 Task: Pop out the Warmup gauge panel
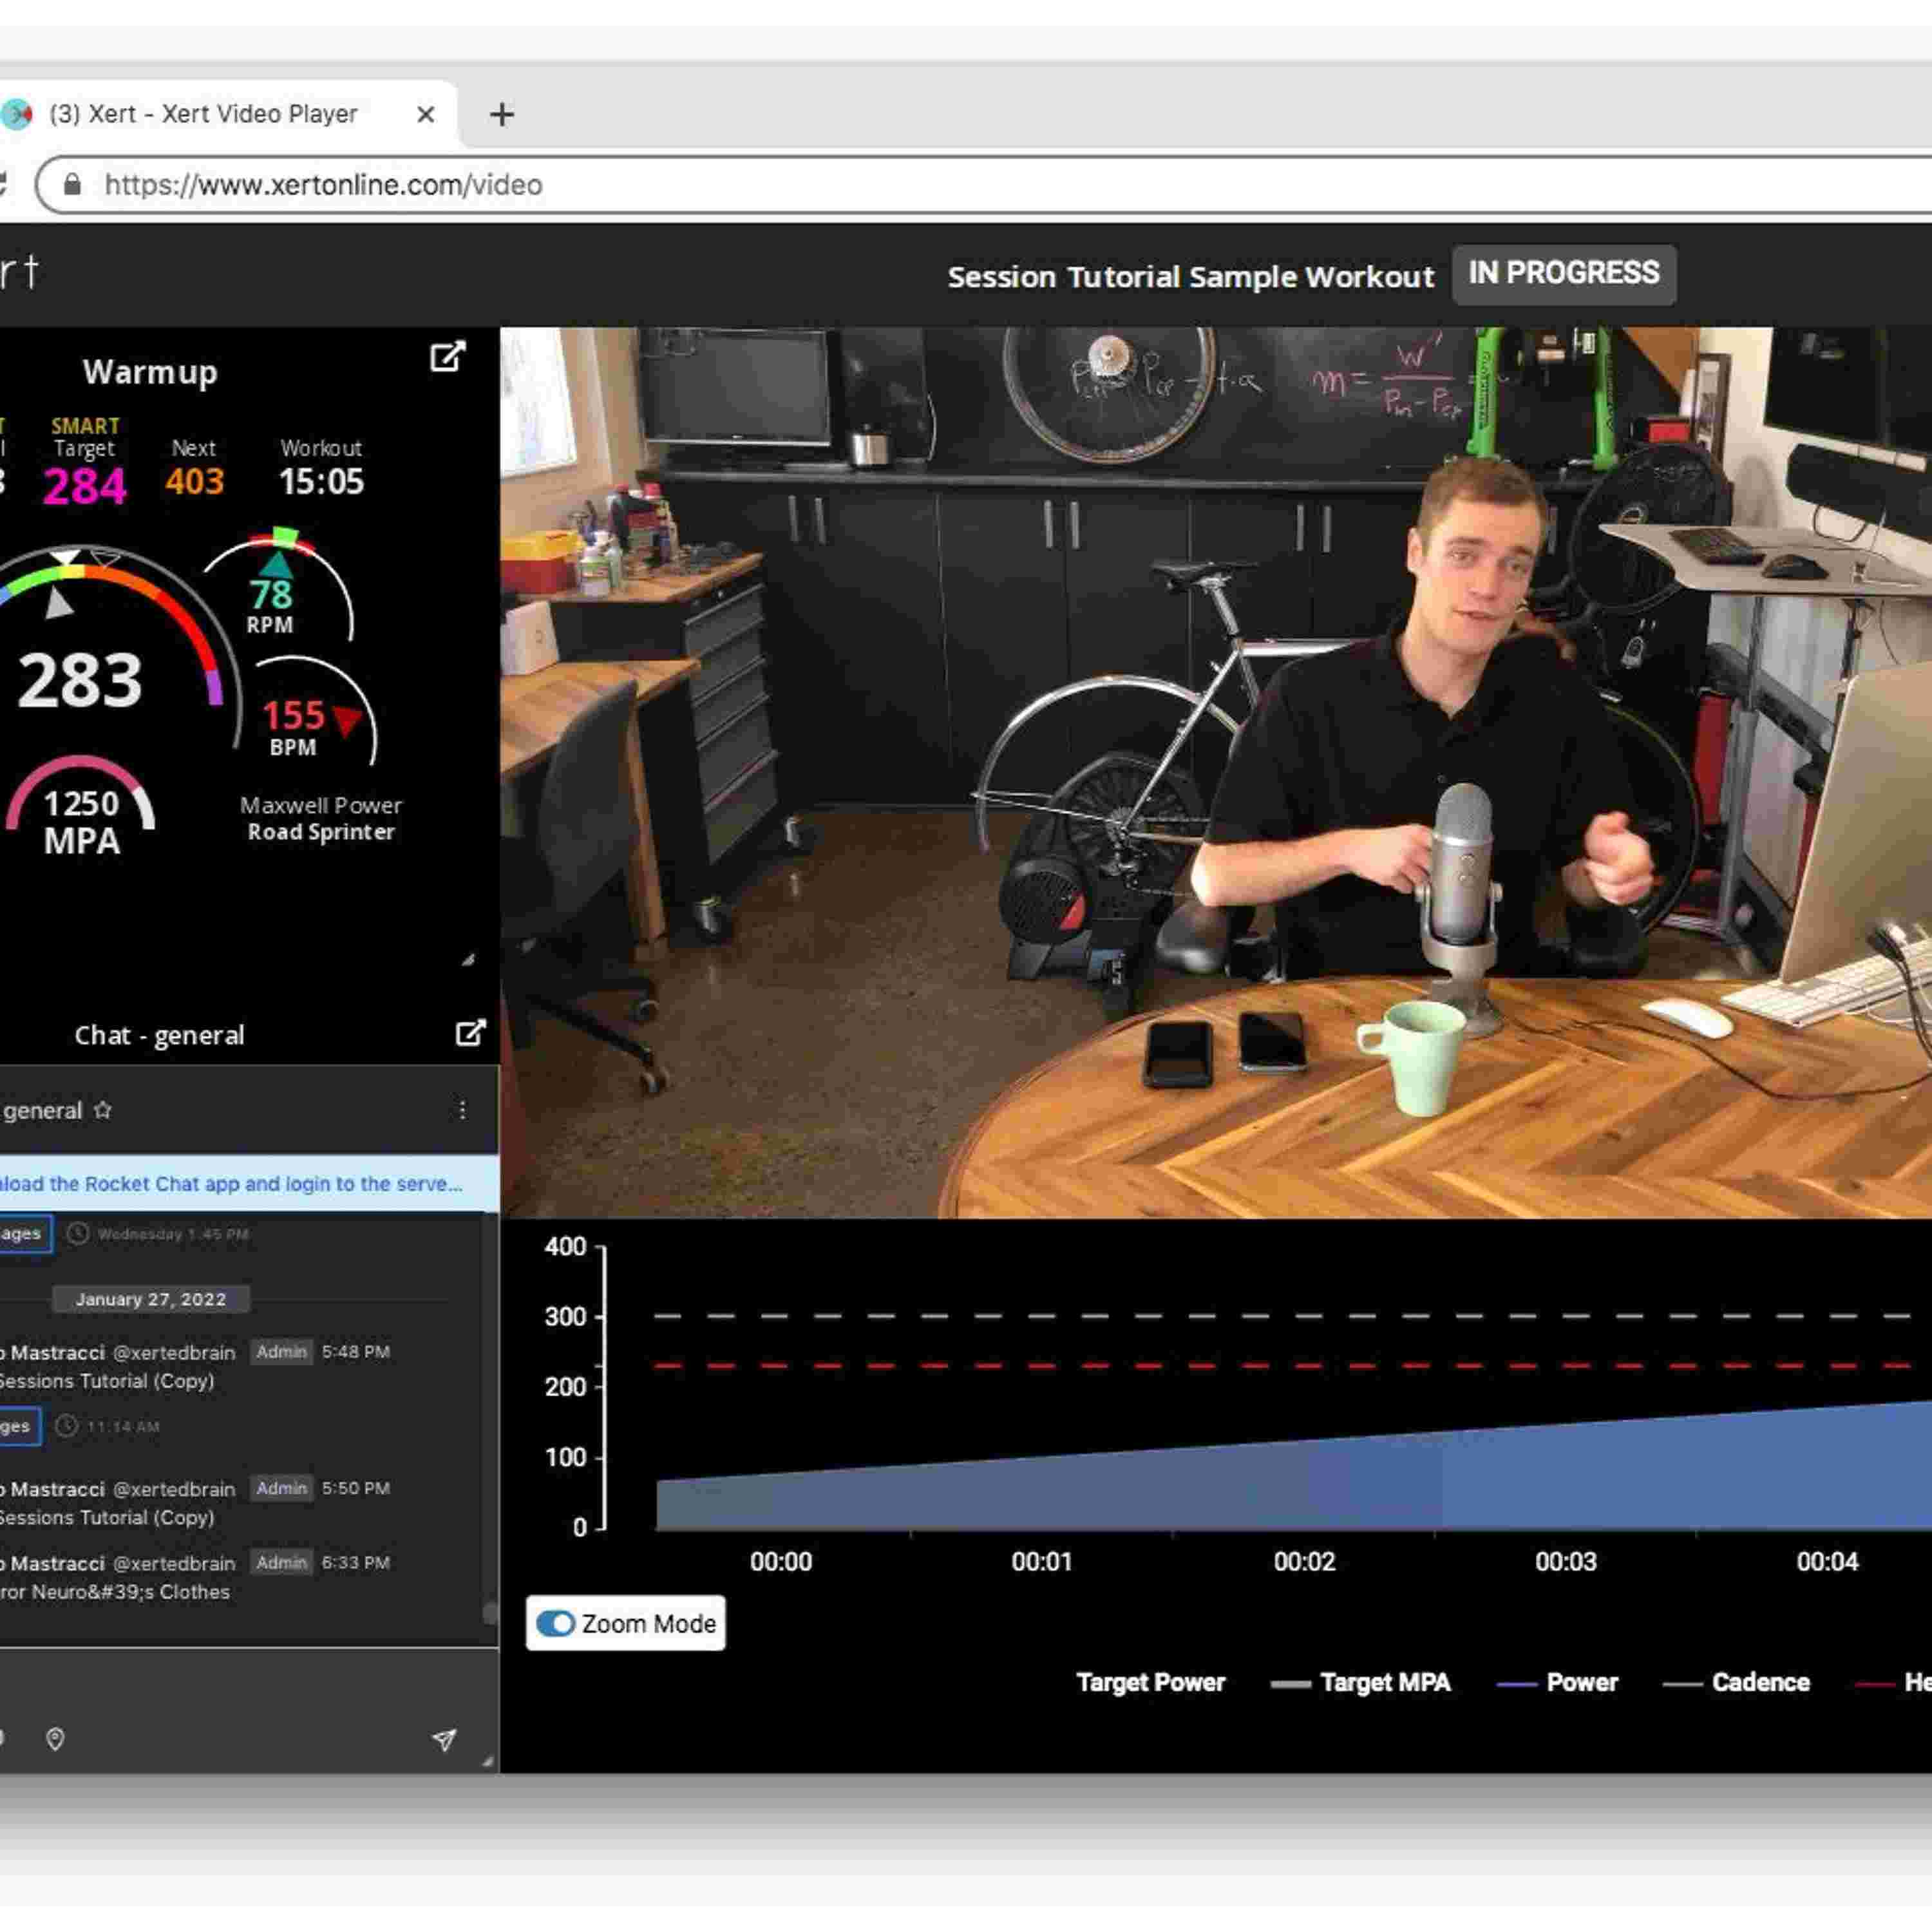pyautogui.click(x=447, y=357)
